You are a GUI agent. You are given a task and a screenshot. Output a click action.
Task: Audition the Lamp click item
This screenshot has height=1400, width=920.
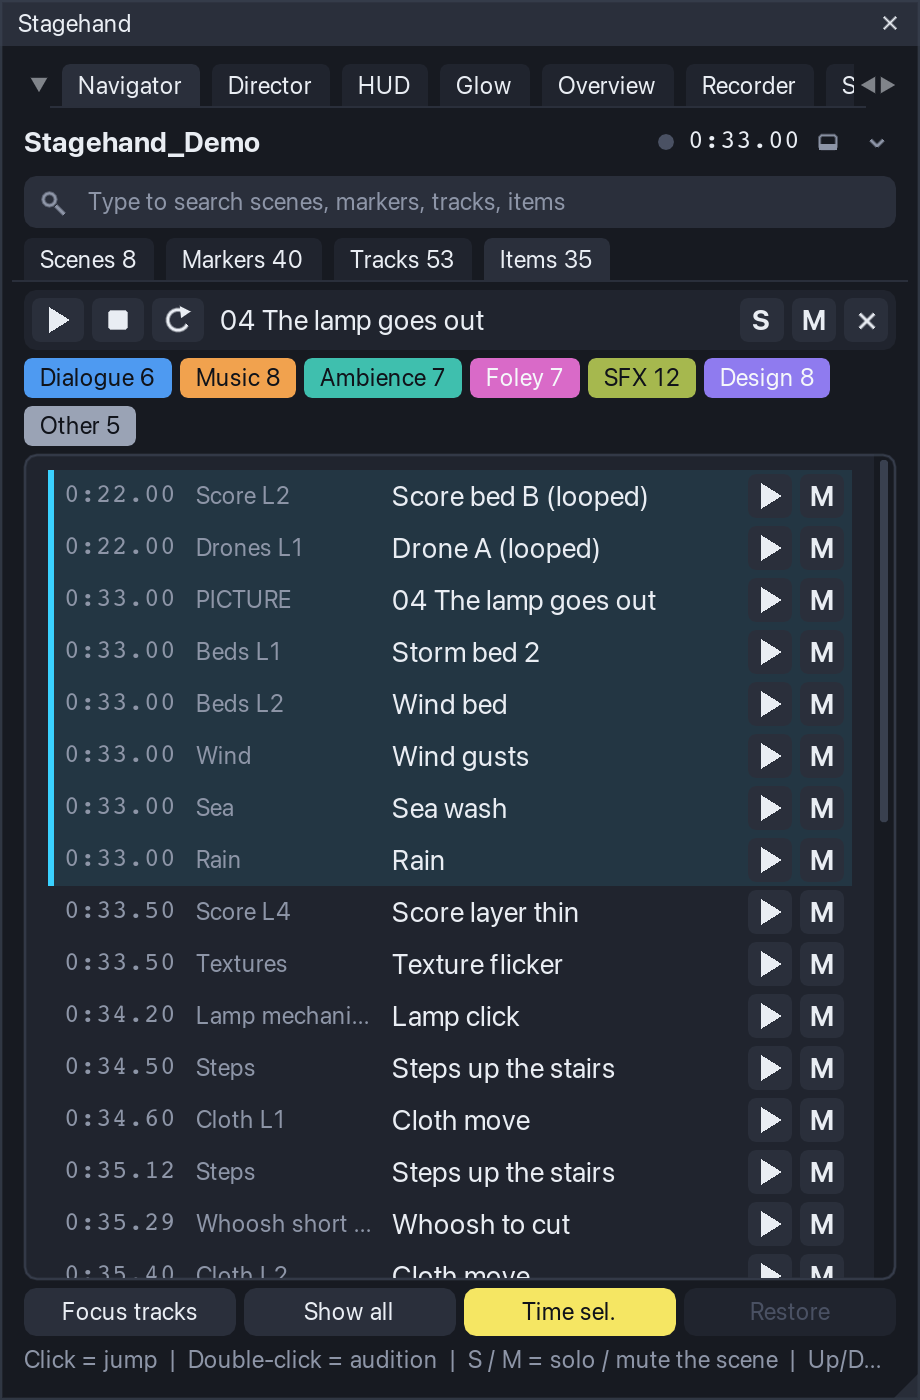[770, 1016]
